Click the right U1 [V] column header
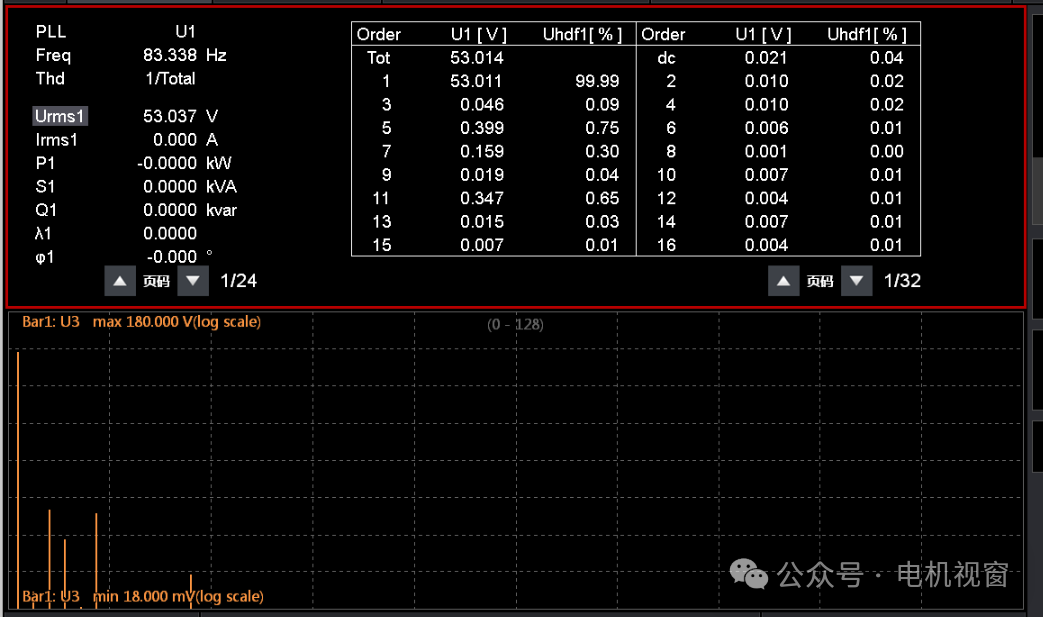 point(763,35)
